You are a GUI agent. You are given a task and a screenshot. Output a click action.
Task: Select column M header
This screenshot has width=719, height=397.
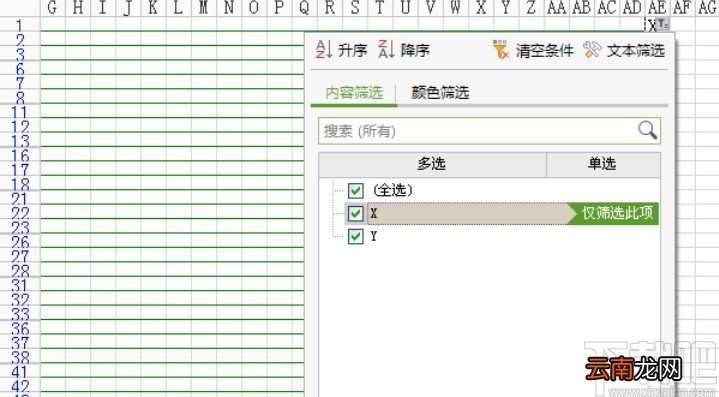(204, 8)
